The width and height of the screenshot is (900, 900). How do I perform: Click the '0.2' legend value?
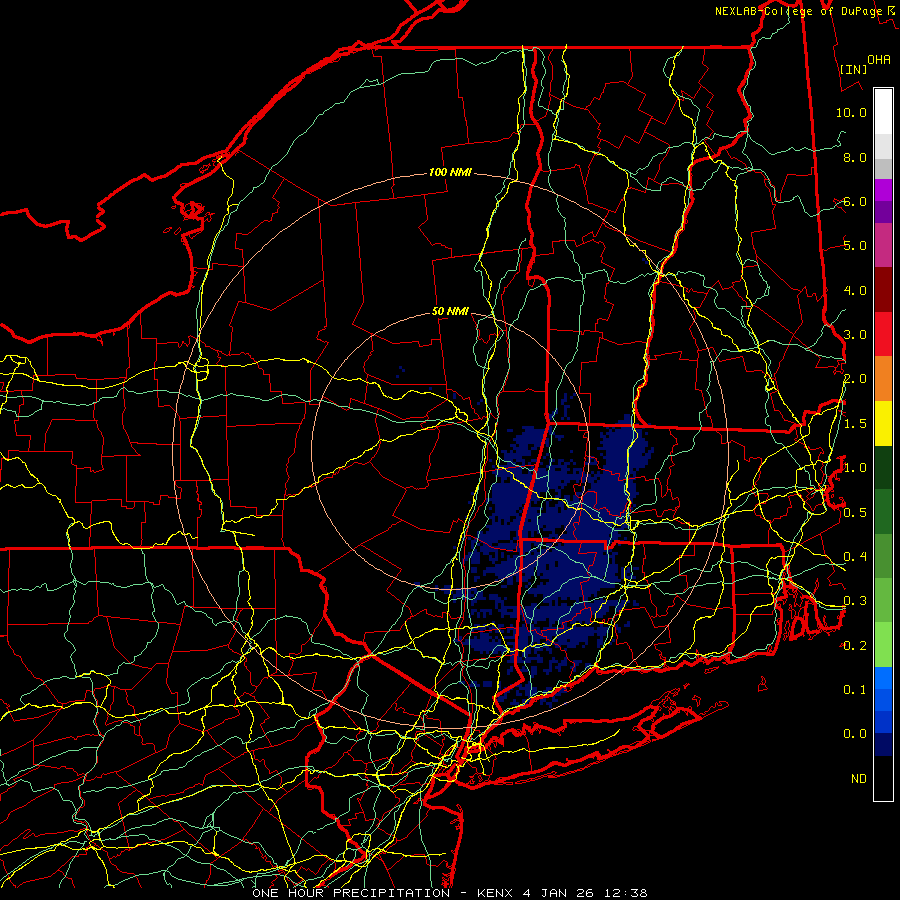[x=855, y=645]
